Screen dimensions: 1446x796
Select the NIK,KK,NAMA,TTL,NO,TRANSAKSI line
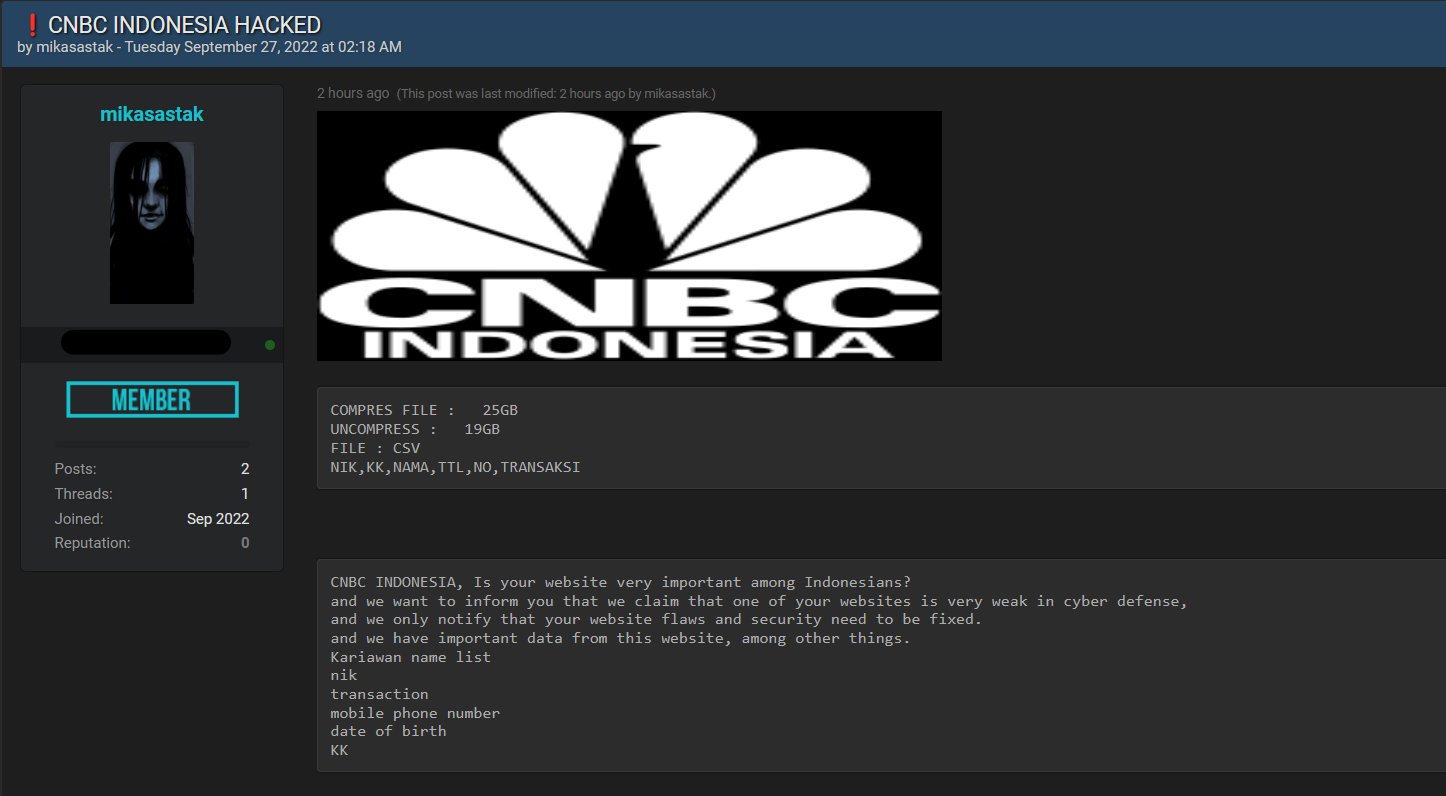tap(455, 467)
